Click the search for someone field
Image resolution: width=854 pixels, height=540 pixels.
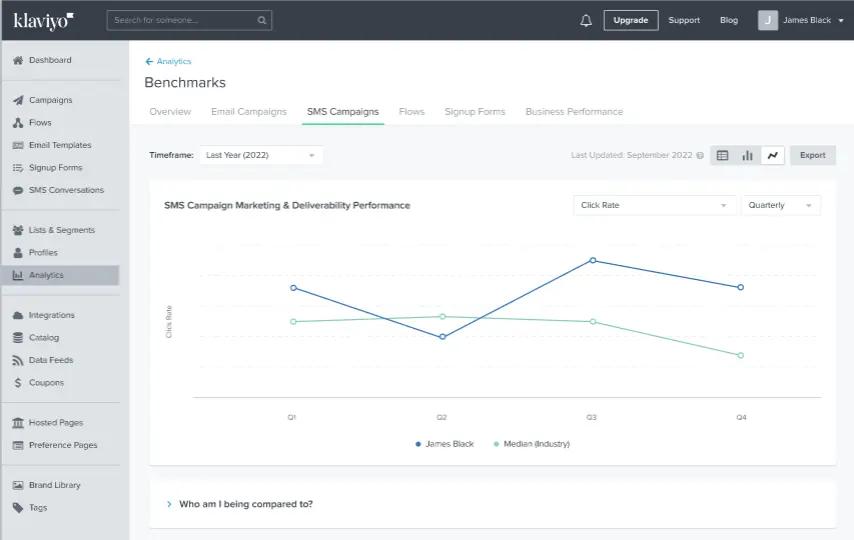[189, 20]
